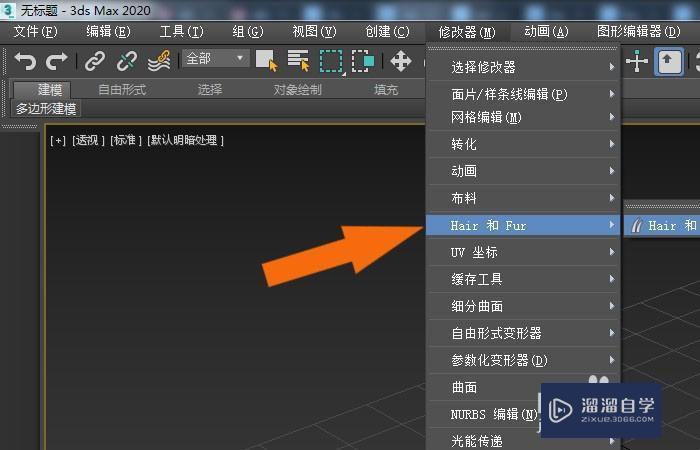Viewport: 700px width, 450px height.
Task: Click the 修改器(M) menu title
Action: pyautogui.click(x=467, y=32)
